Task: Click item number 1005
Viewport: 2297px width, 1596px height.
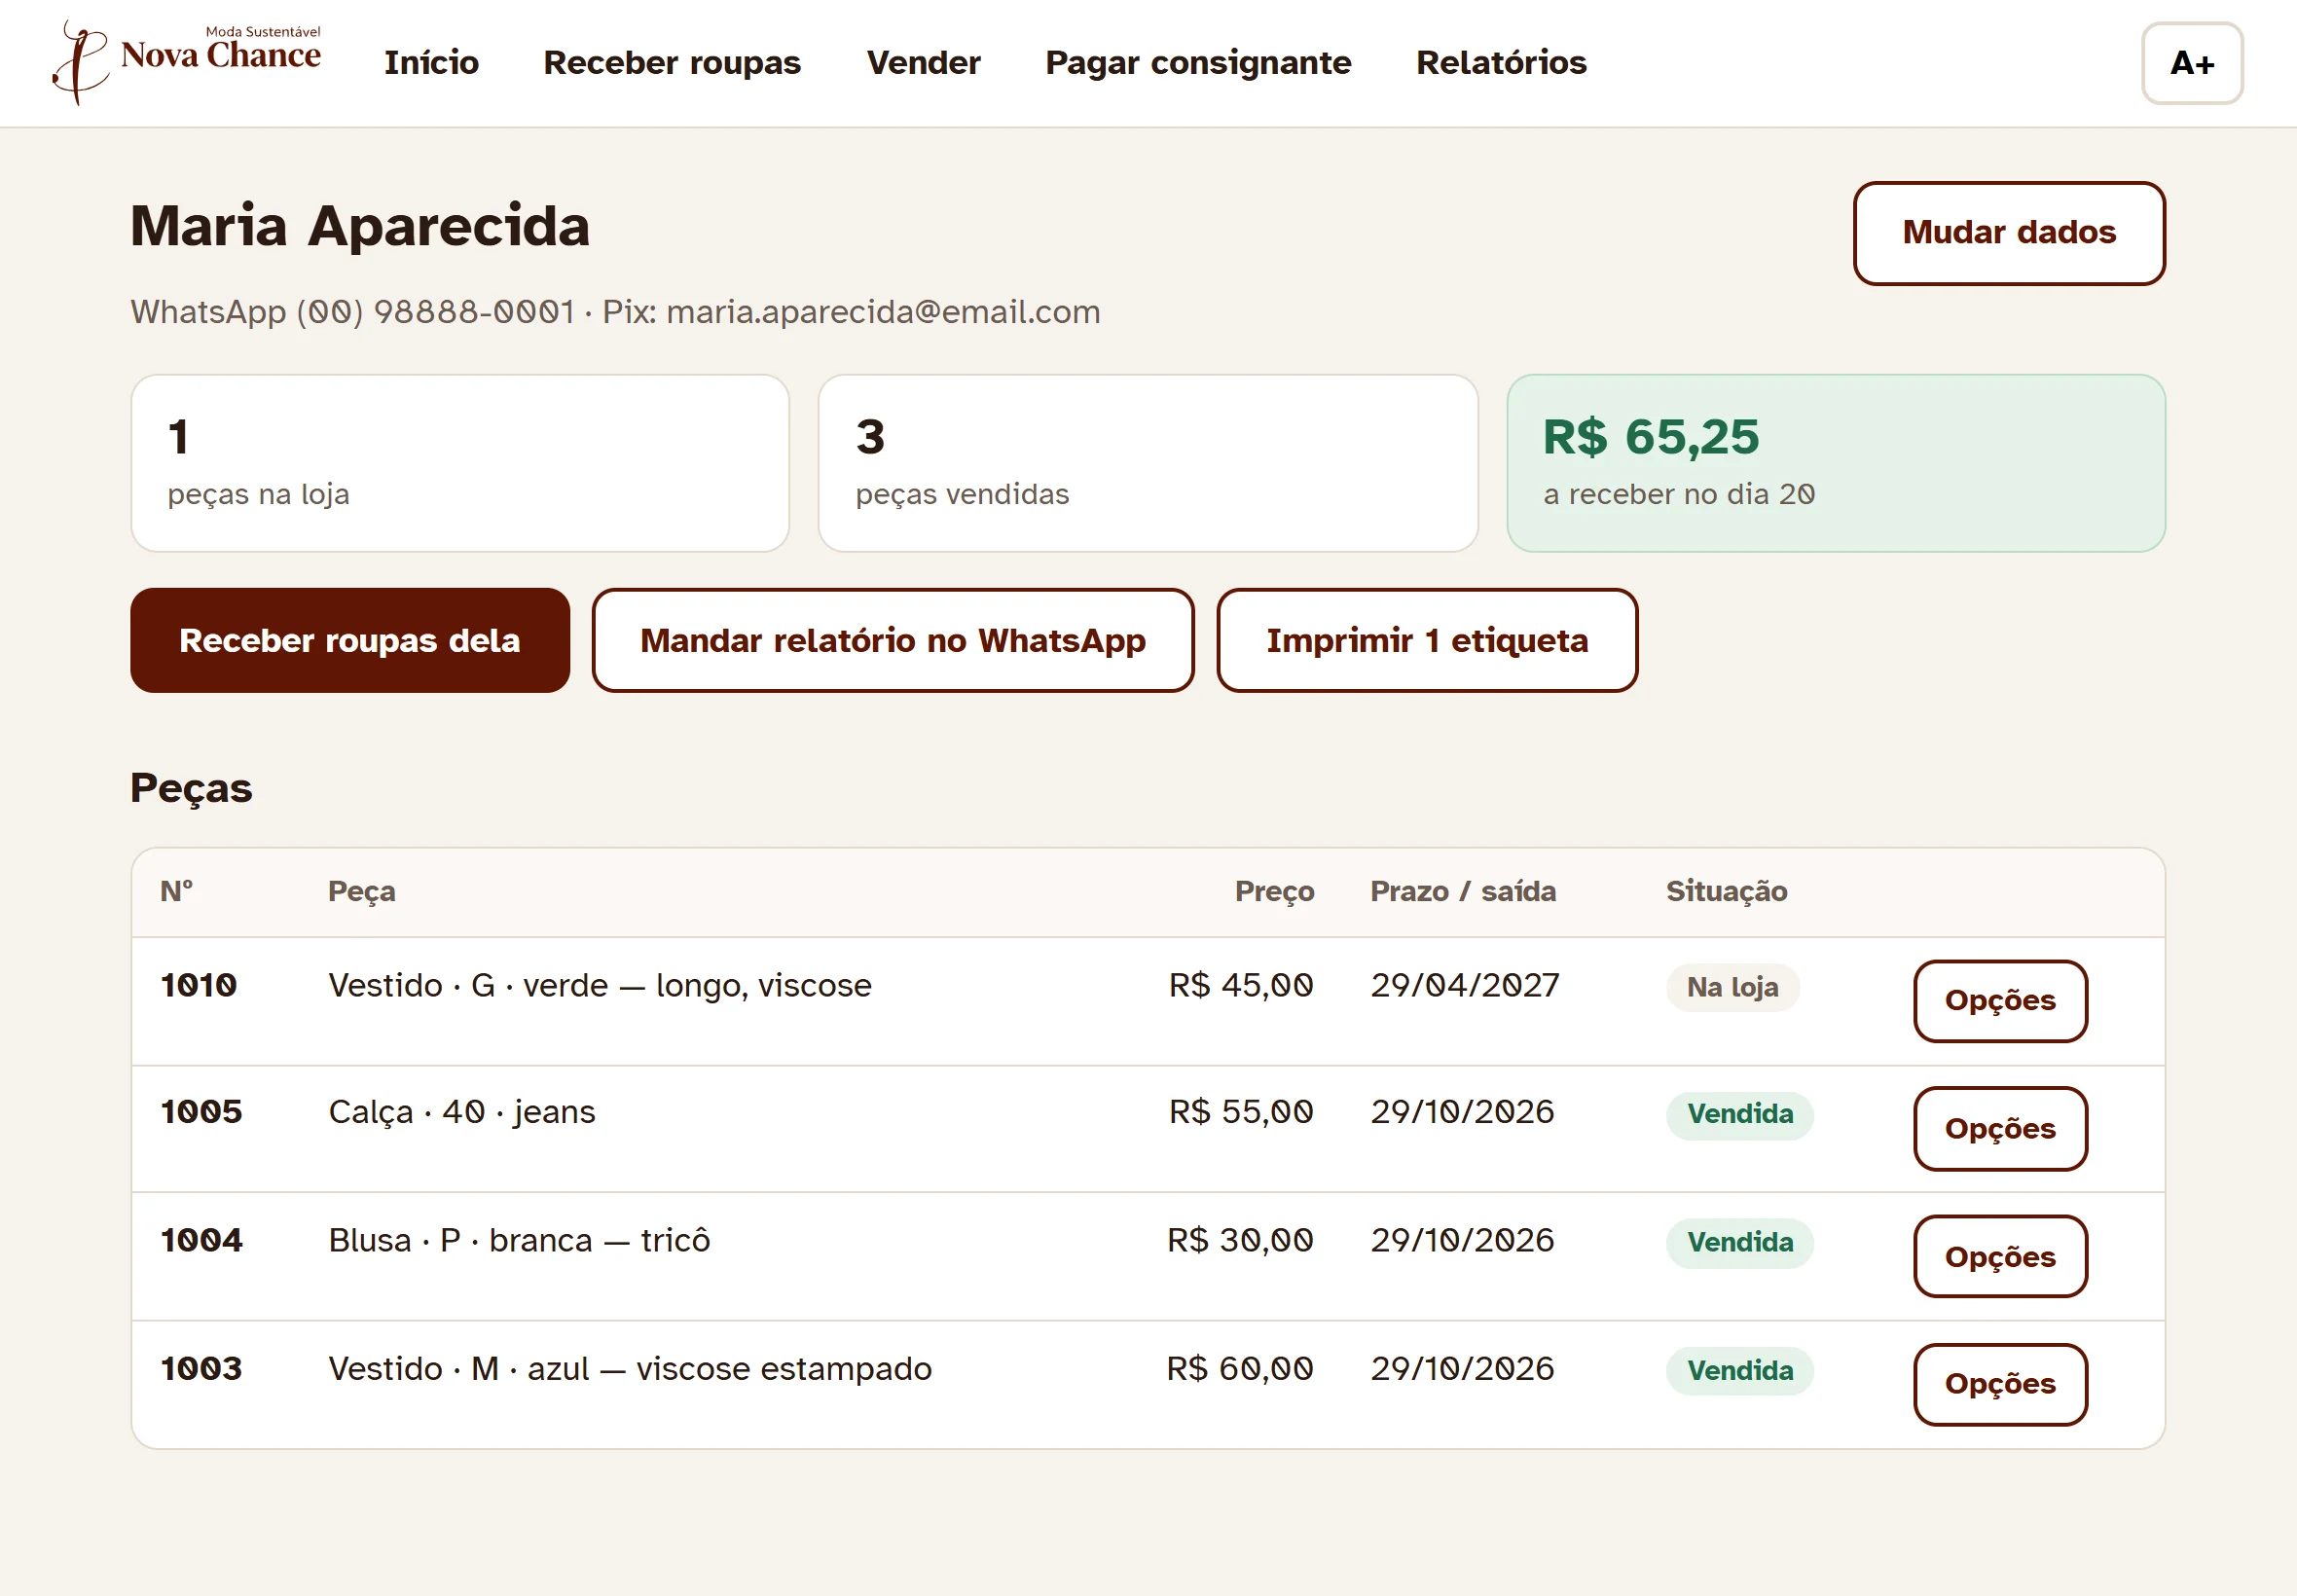Action: [x=201, y=1112]
